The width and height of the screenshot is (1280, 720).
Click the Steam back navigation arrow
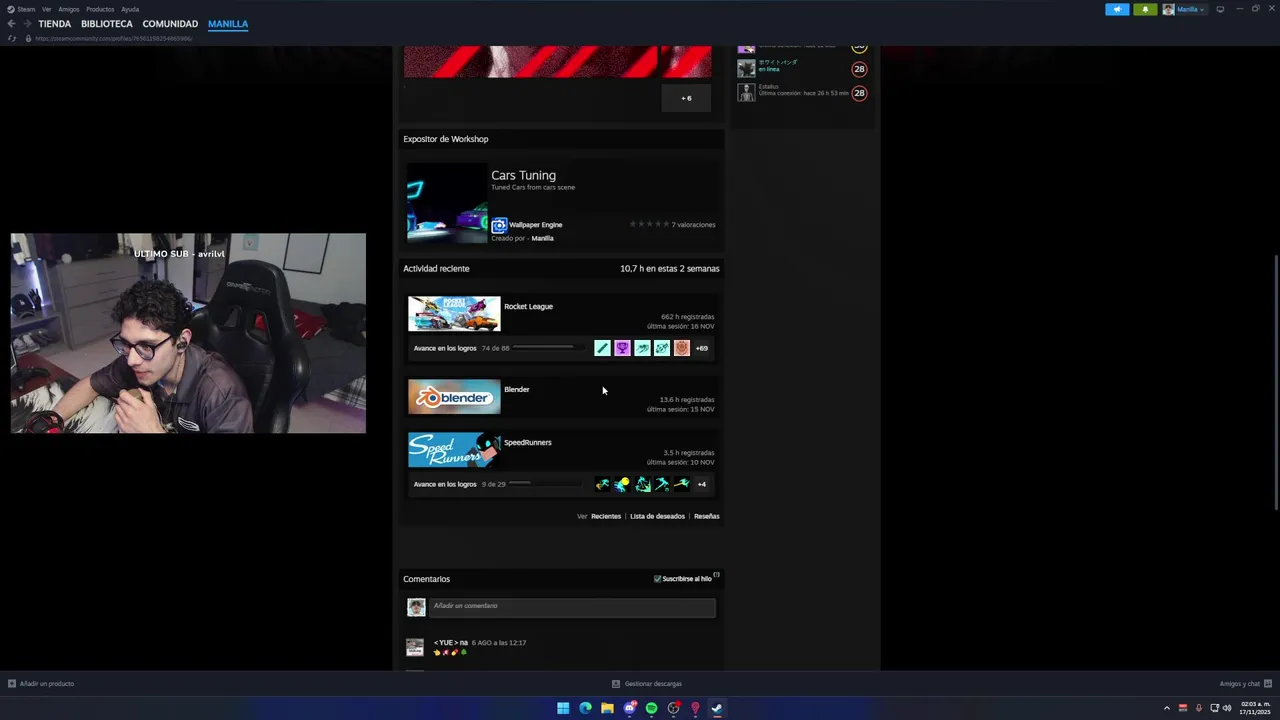11,24
